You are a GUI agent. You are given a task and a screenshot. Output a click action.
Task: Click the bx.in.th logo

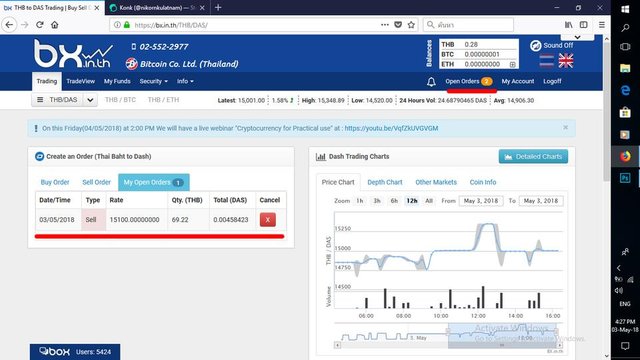73,53
